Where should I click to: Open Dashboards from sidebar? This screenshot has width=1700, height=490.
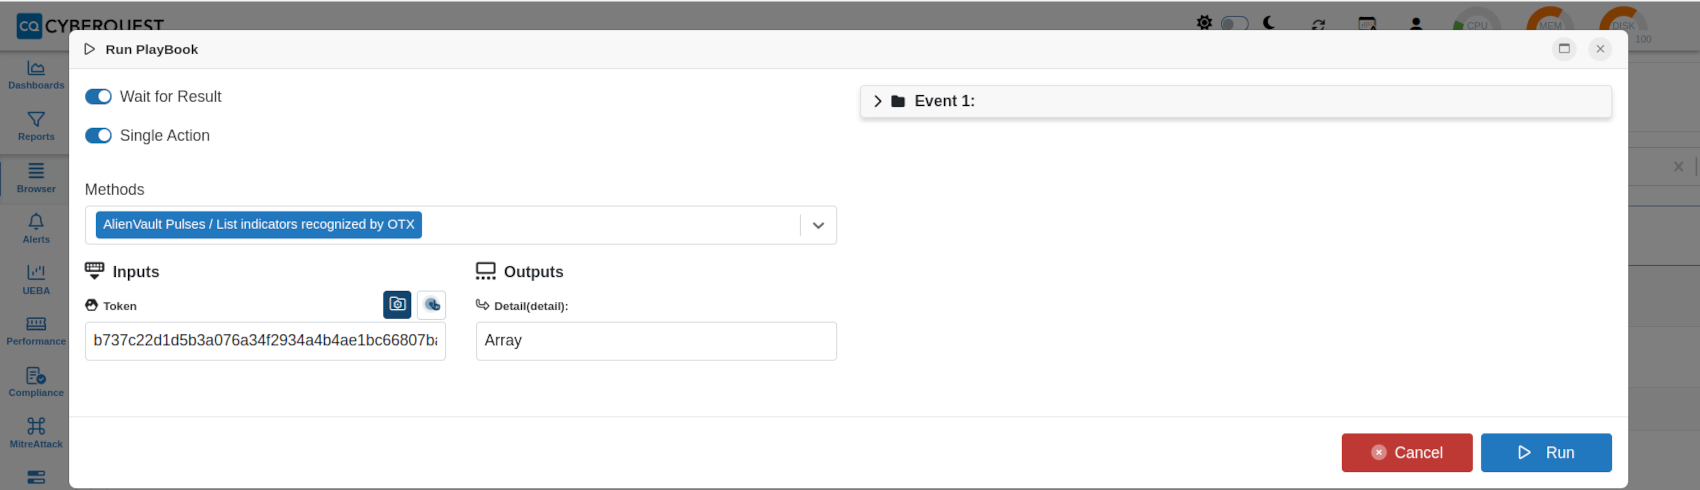(x=36, y=74)
